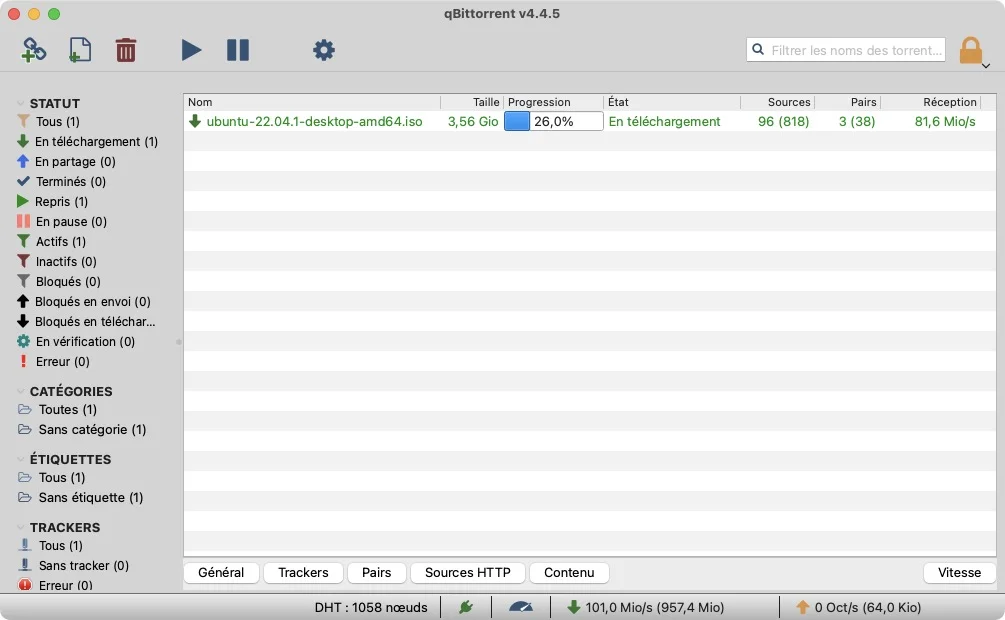
Task: Filter by Erreur (0) status
Action: pos(62,362)
